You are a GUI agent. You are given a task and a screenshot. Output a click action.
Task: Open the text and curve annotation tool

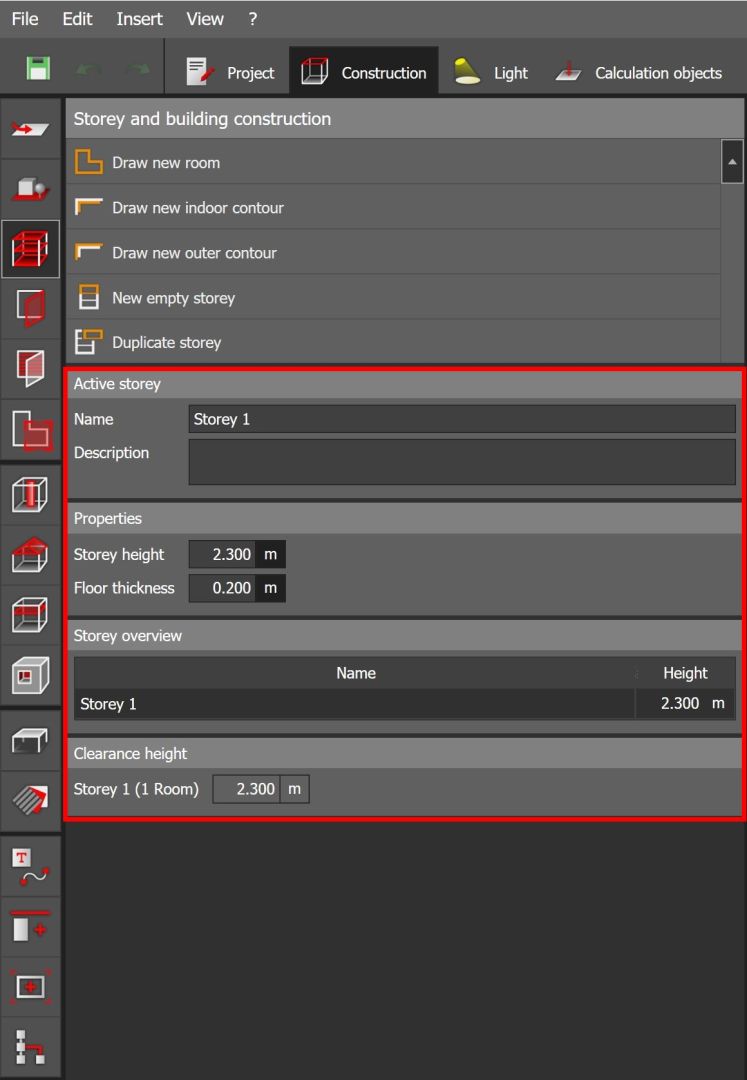30,866
